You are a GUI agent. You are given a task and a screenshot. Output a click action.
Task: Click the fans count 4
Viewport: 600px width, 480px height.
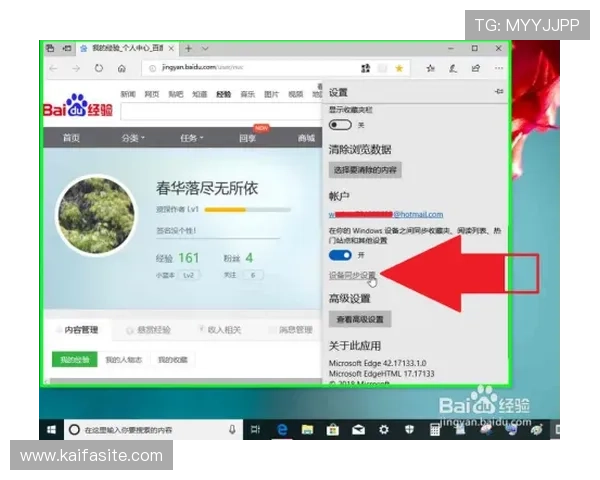[x=249, y=258]
